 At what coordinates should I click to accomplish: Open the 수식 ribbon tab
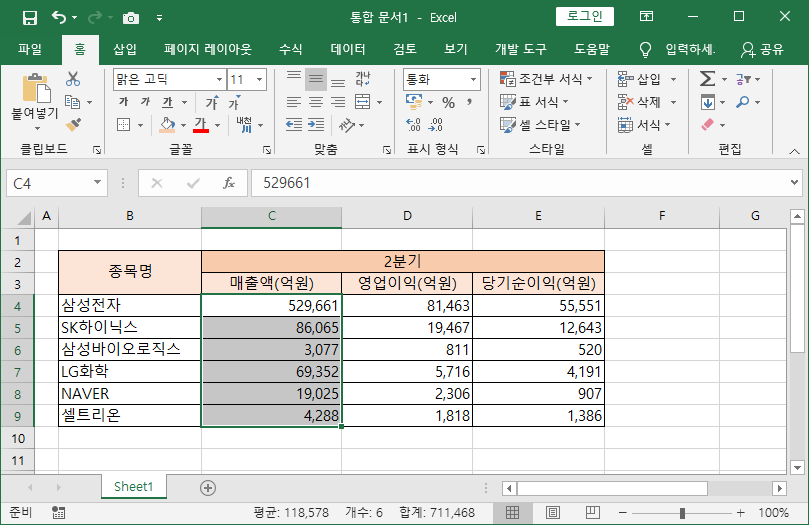coord(290,50)
